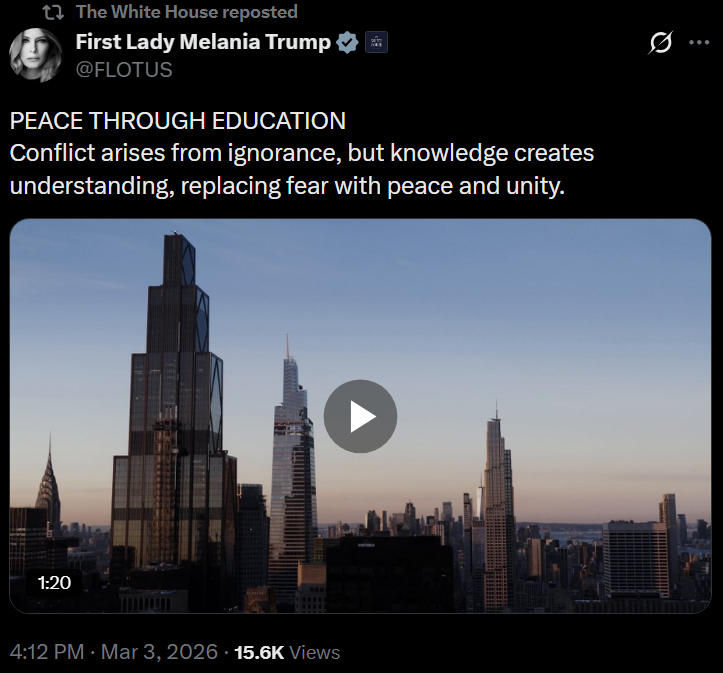
Task: Click the 15.6K view count number
Action: coord(259,653)
